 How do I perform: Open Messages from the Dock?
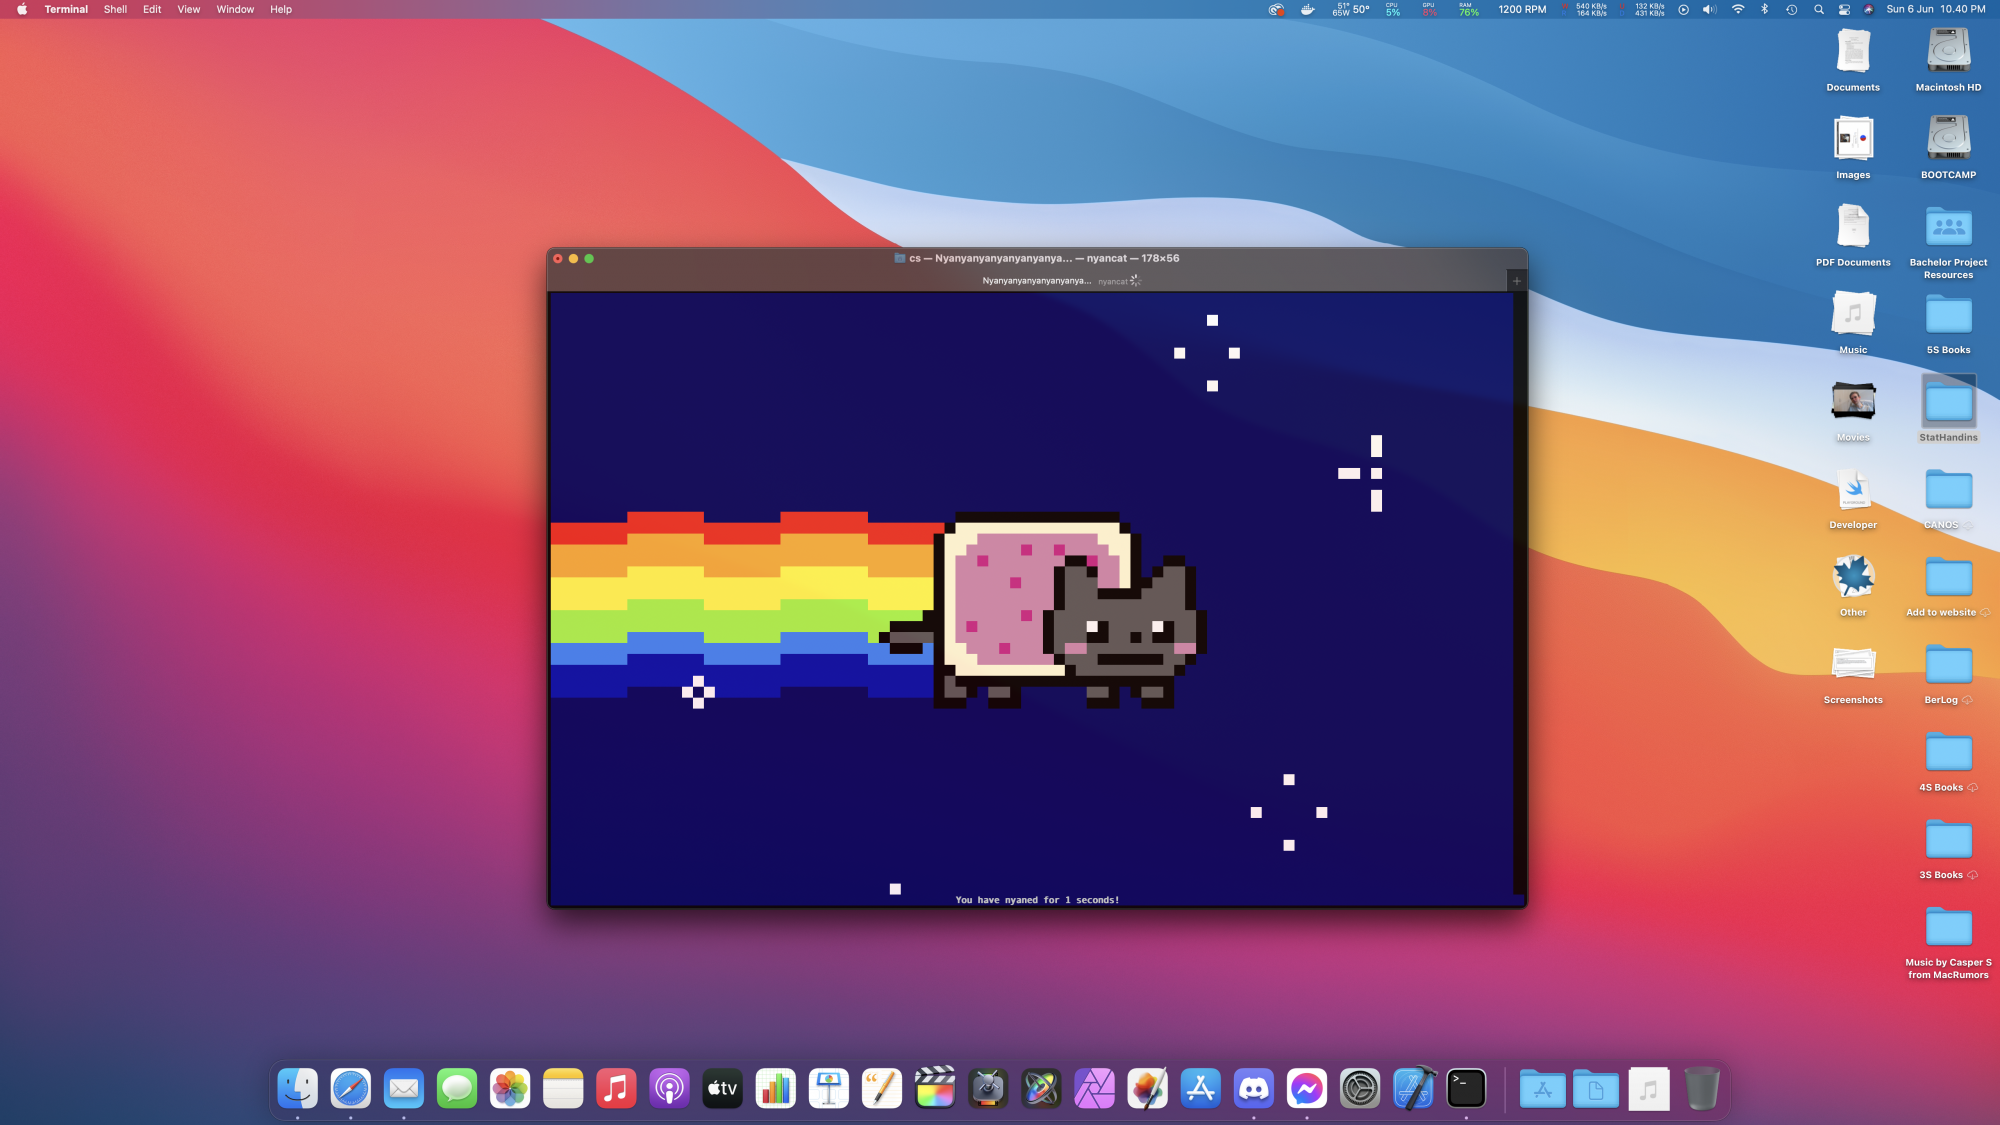tap(457, 1088)
